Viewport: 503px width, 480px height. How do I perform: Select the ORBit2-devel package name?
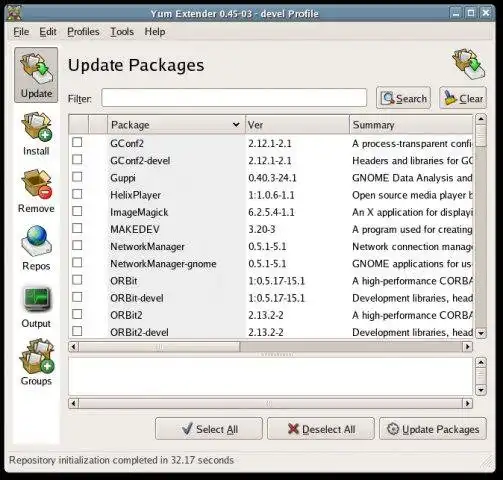(x=139, y=332)
